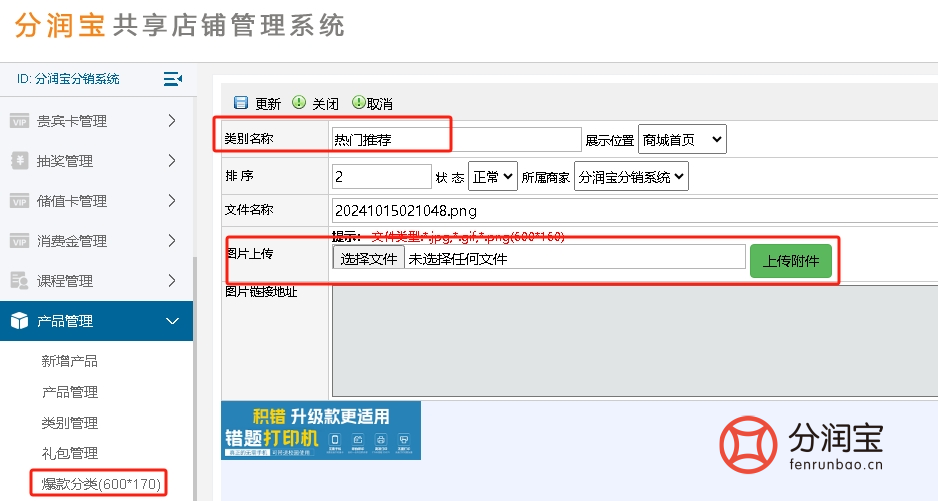
Task: Expand the 贵宾卡管理 chevron
Action: 172,121
